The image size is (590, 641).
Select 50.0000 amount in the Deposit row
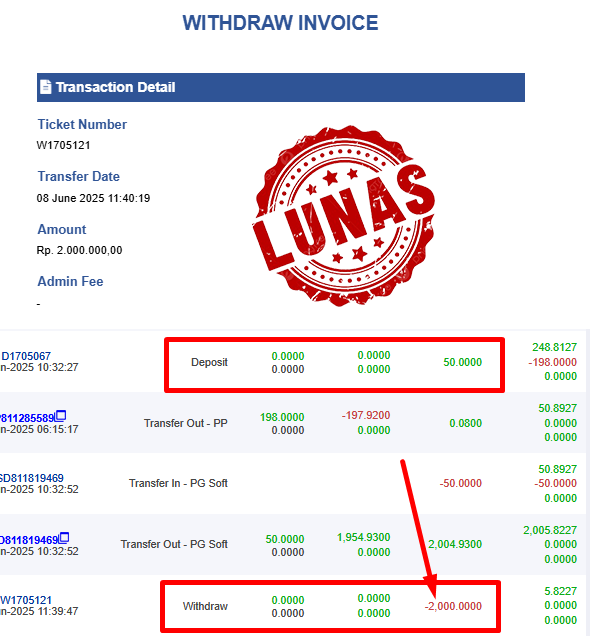pos(462,362)
